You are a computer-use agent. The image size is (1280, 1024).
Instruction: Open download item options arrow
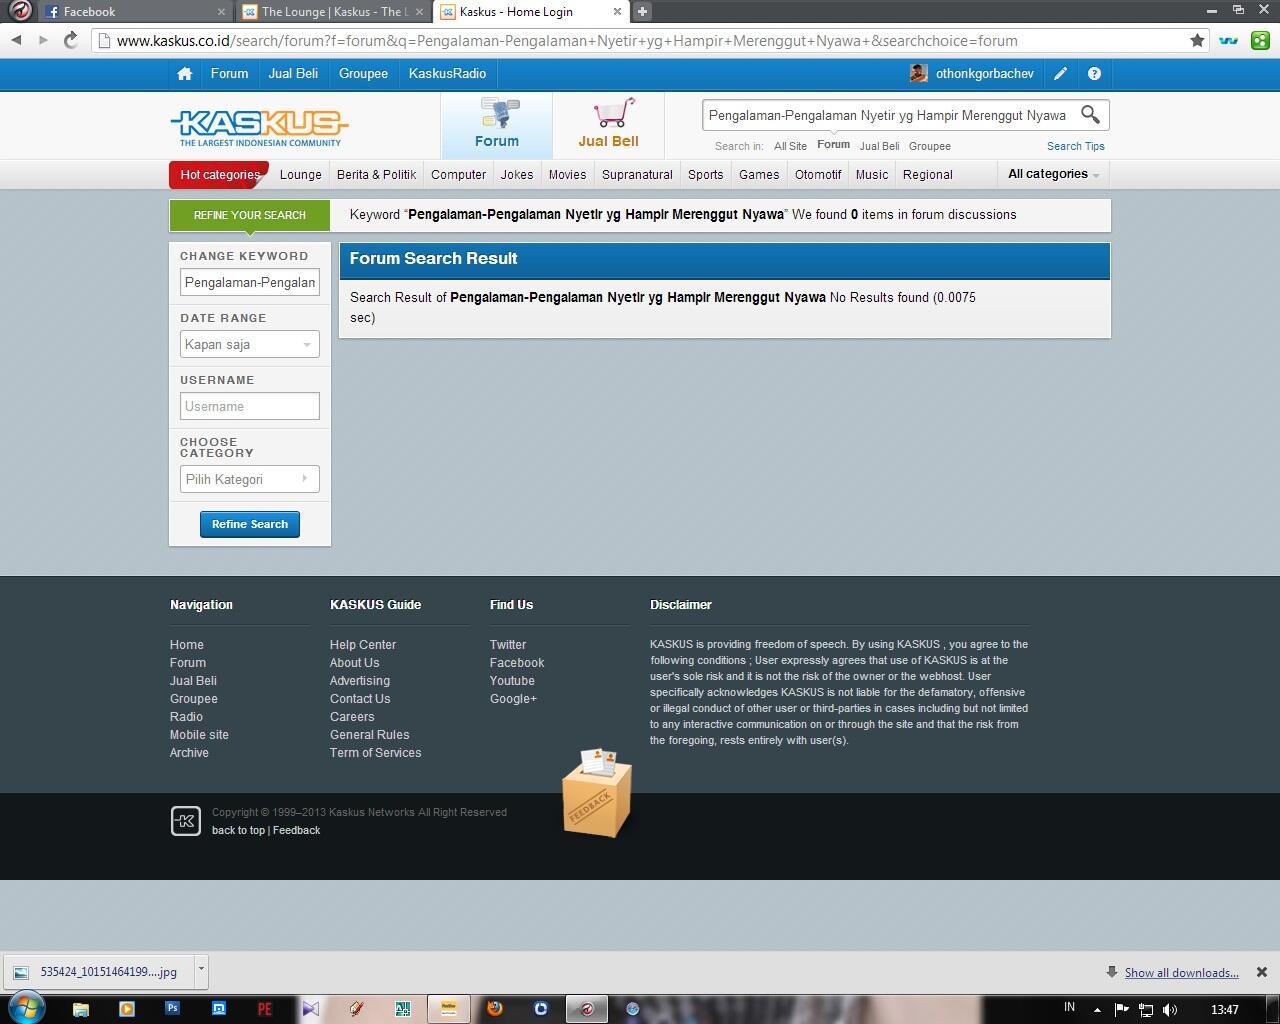pyautogui.click(x=201, y=970)
